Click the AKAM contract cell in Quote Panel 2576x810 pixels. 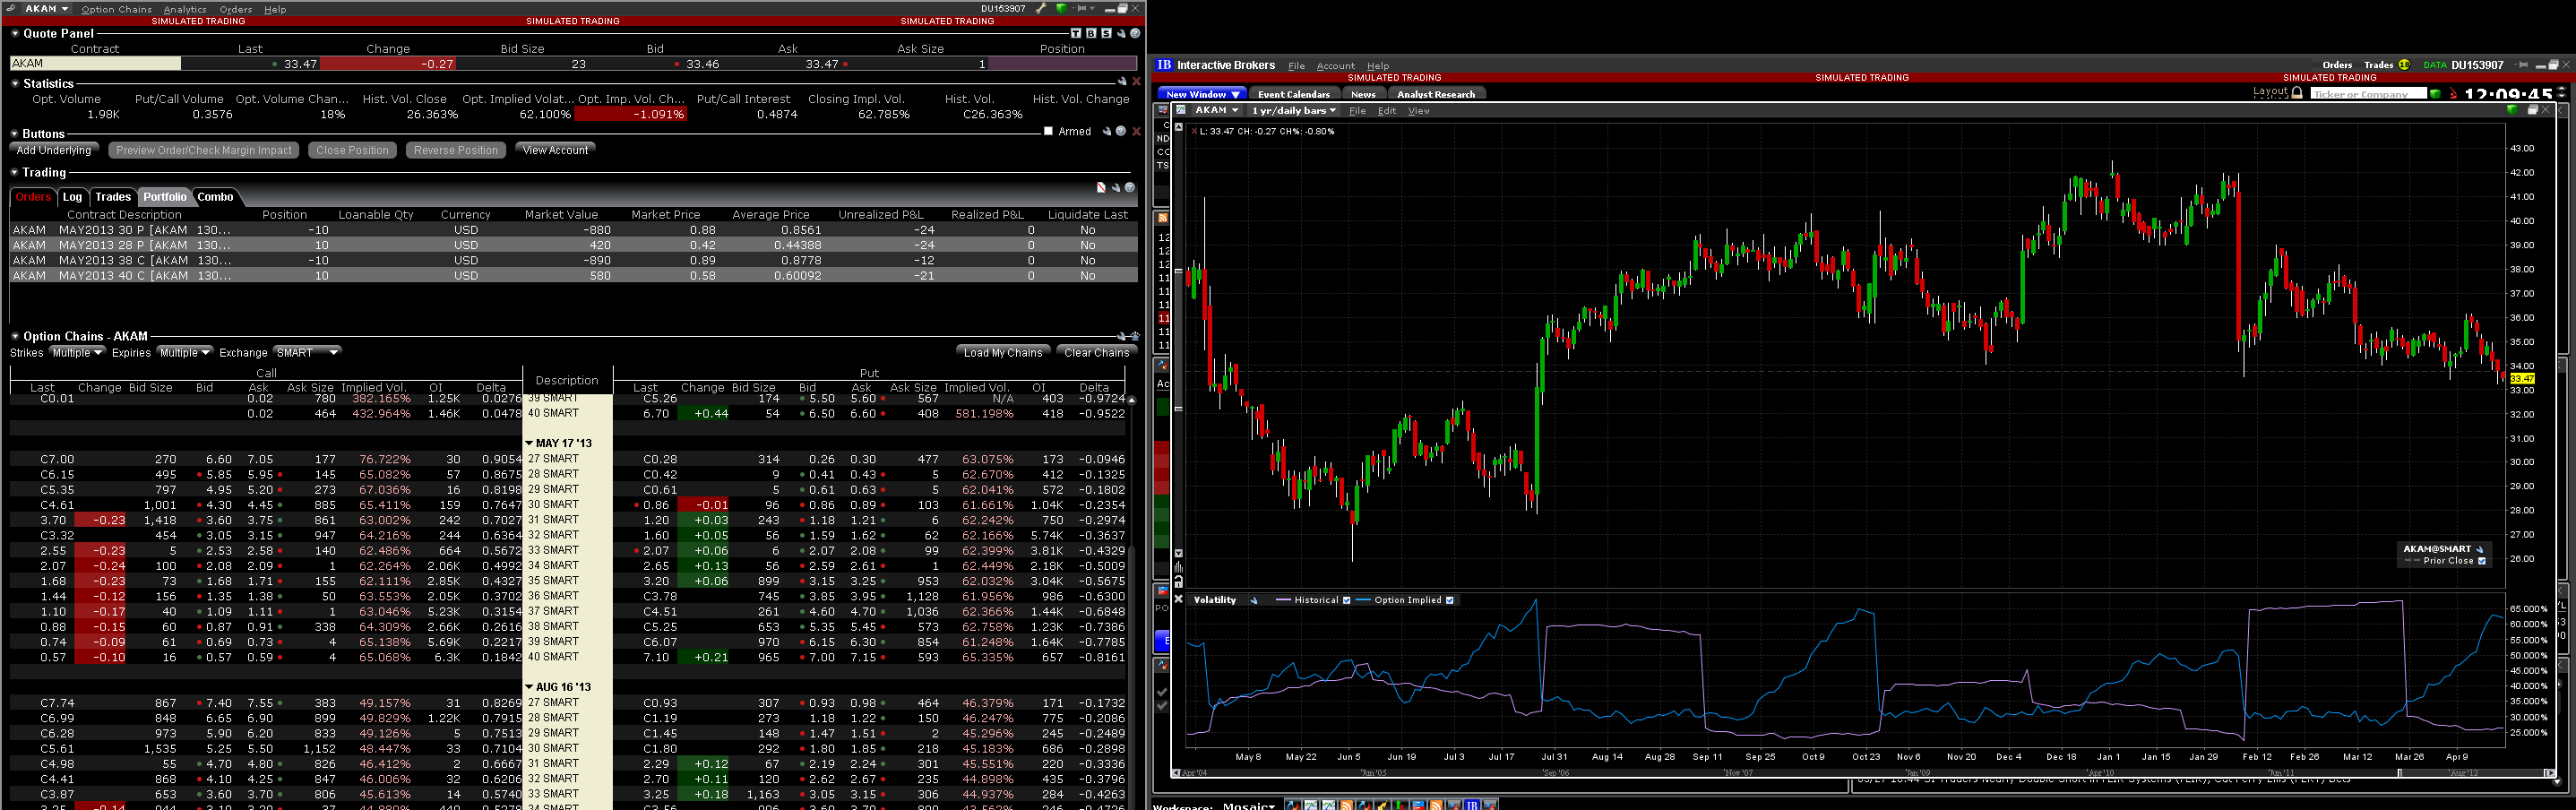coord(95,63)
